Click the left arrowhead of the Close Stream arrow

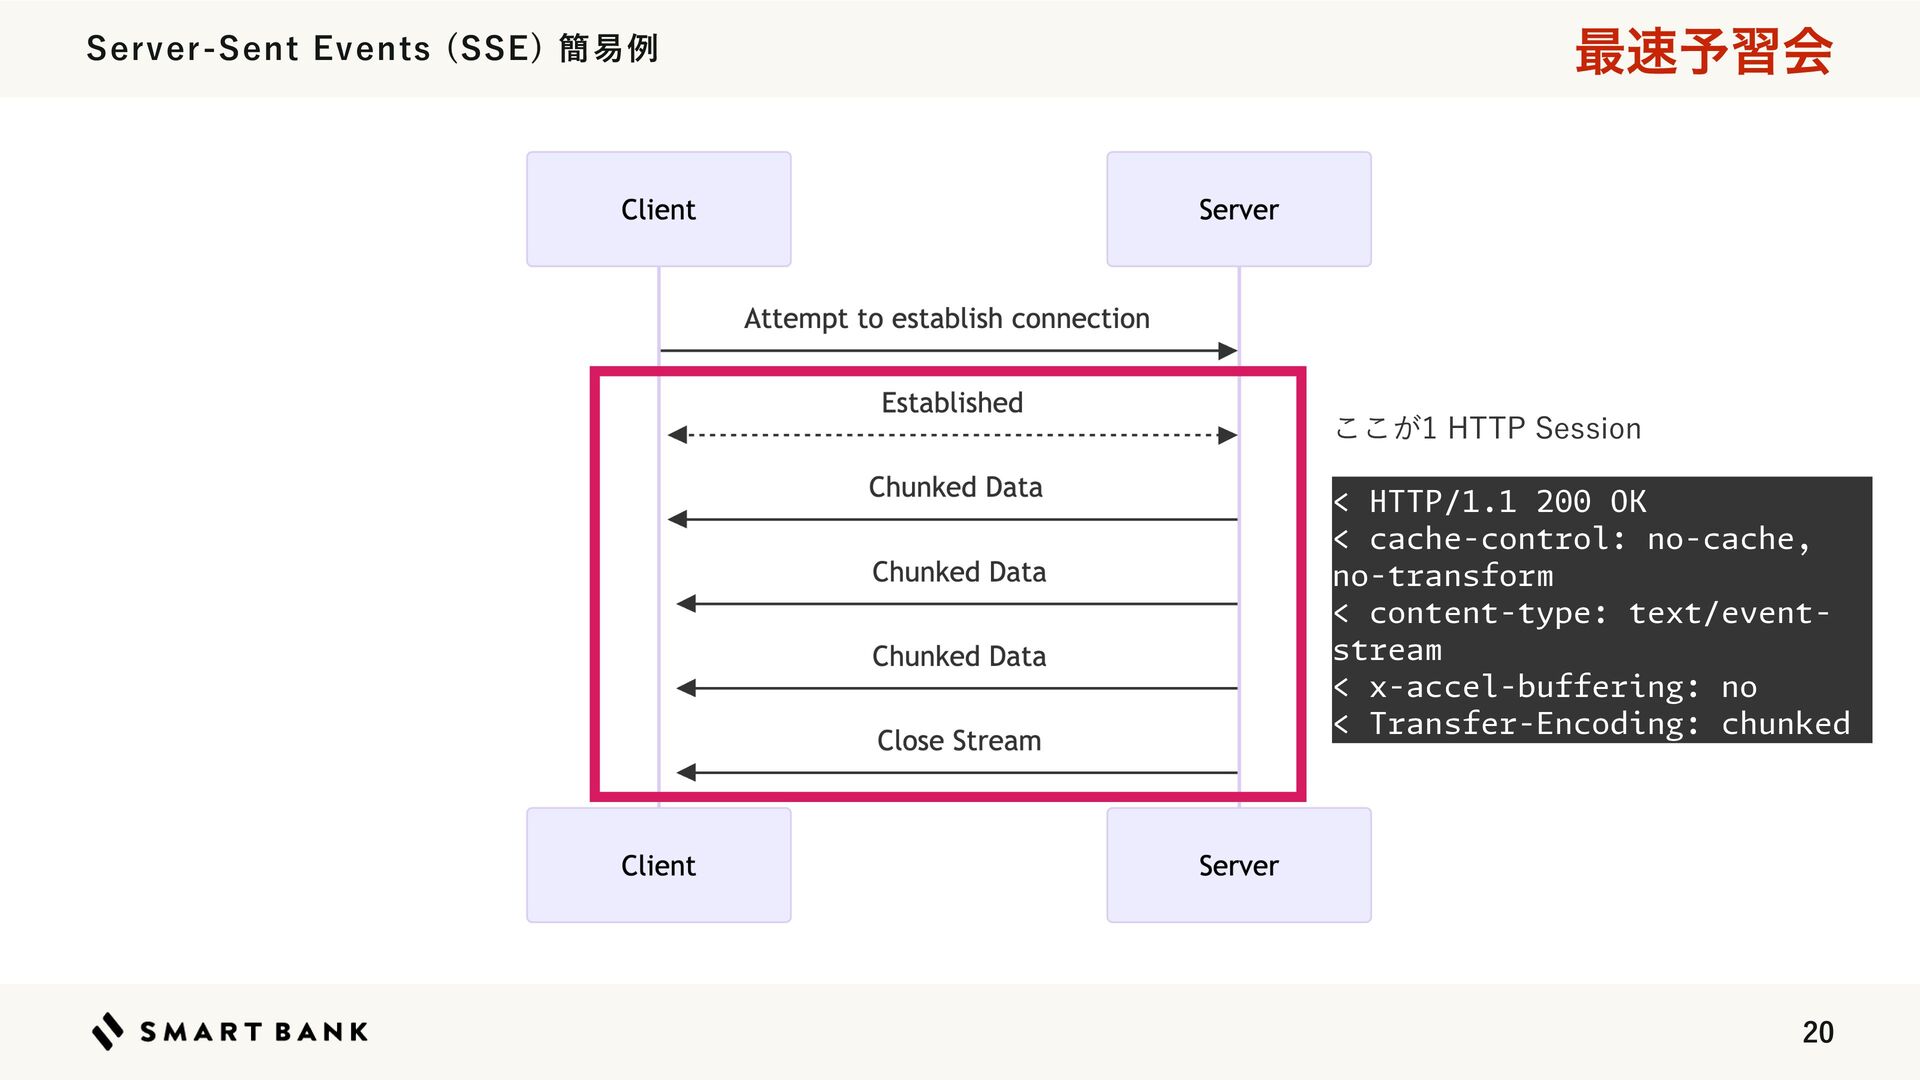(686, 772)
